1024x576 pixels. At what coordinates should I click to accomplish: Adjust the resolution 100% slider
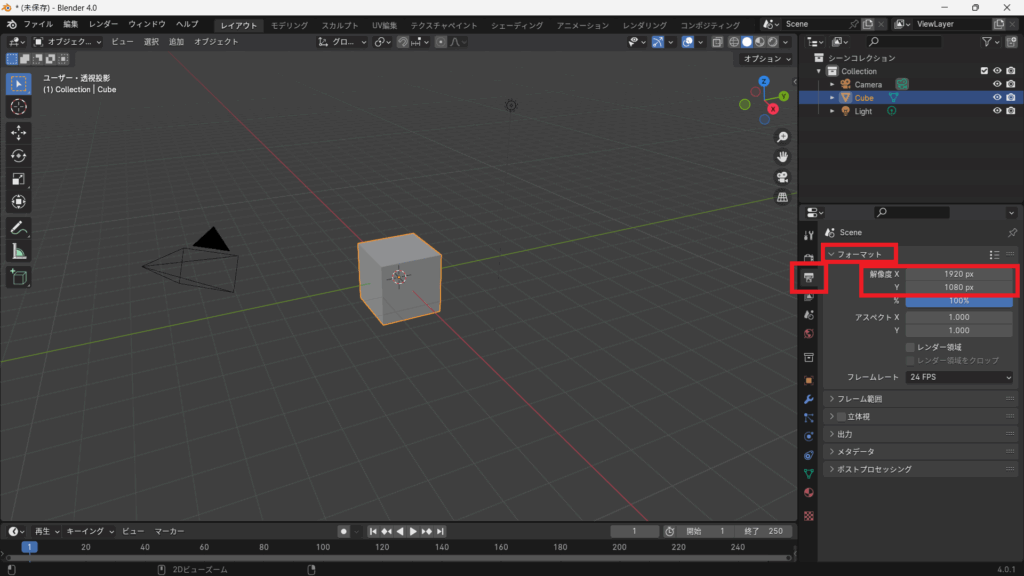tap(959, 301)
